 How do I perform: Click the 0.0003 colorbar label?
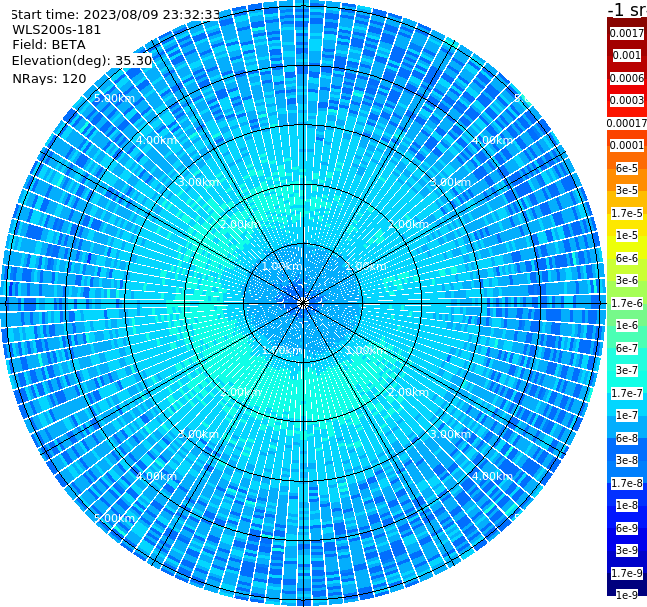click(x=627, y=100)
